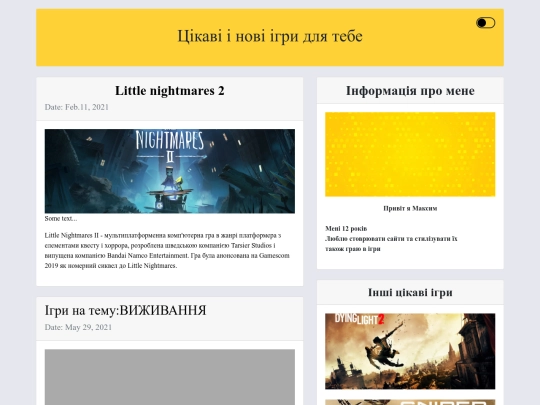Image resolution: width=540 pixels, height=405 pixels.
Task: Click the yellow dotted profile image
Action: pos(410,154)
